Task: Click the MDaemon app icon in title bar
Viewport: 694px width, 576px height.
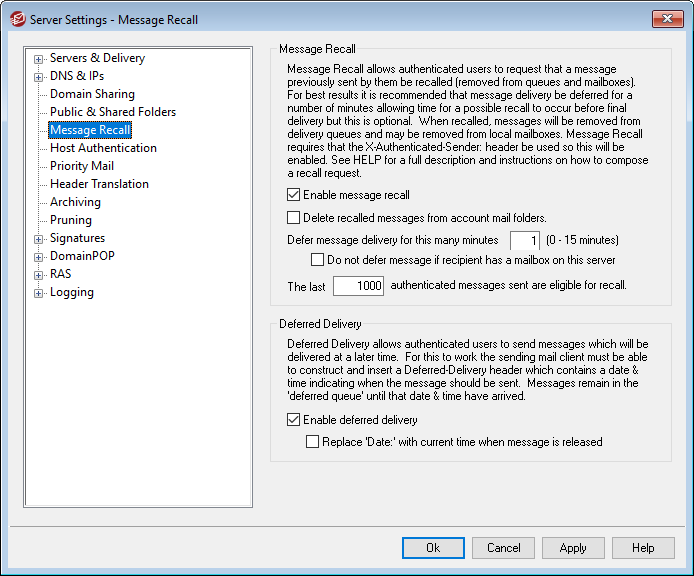Action: click(x=16, y=19)
